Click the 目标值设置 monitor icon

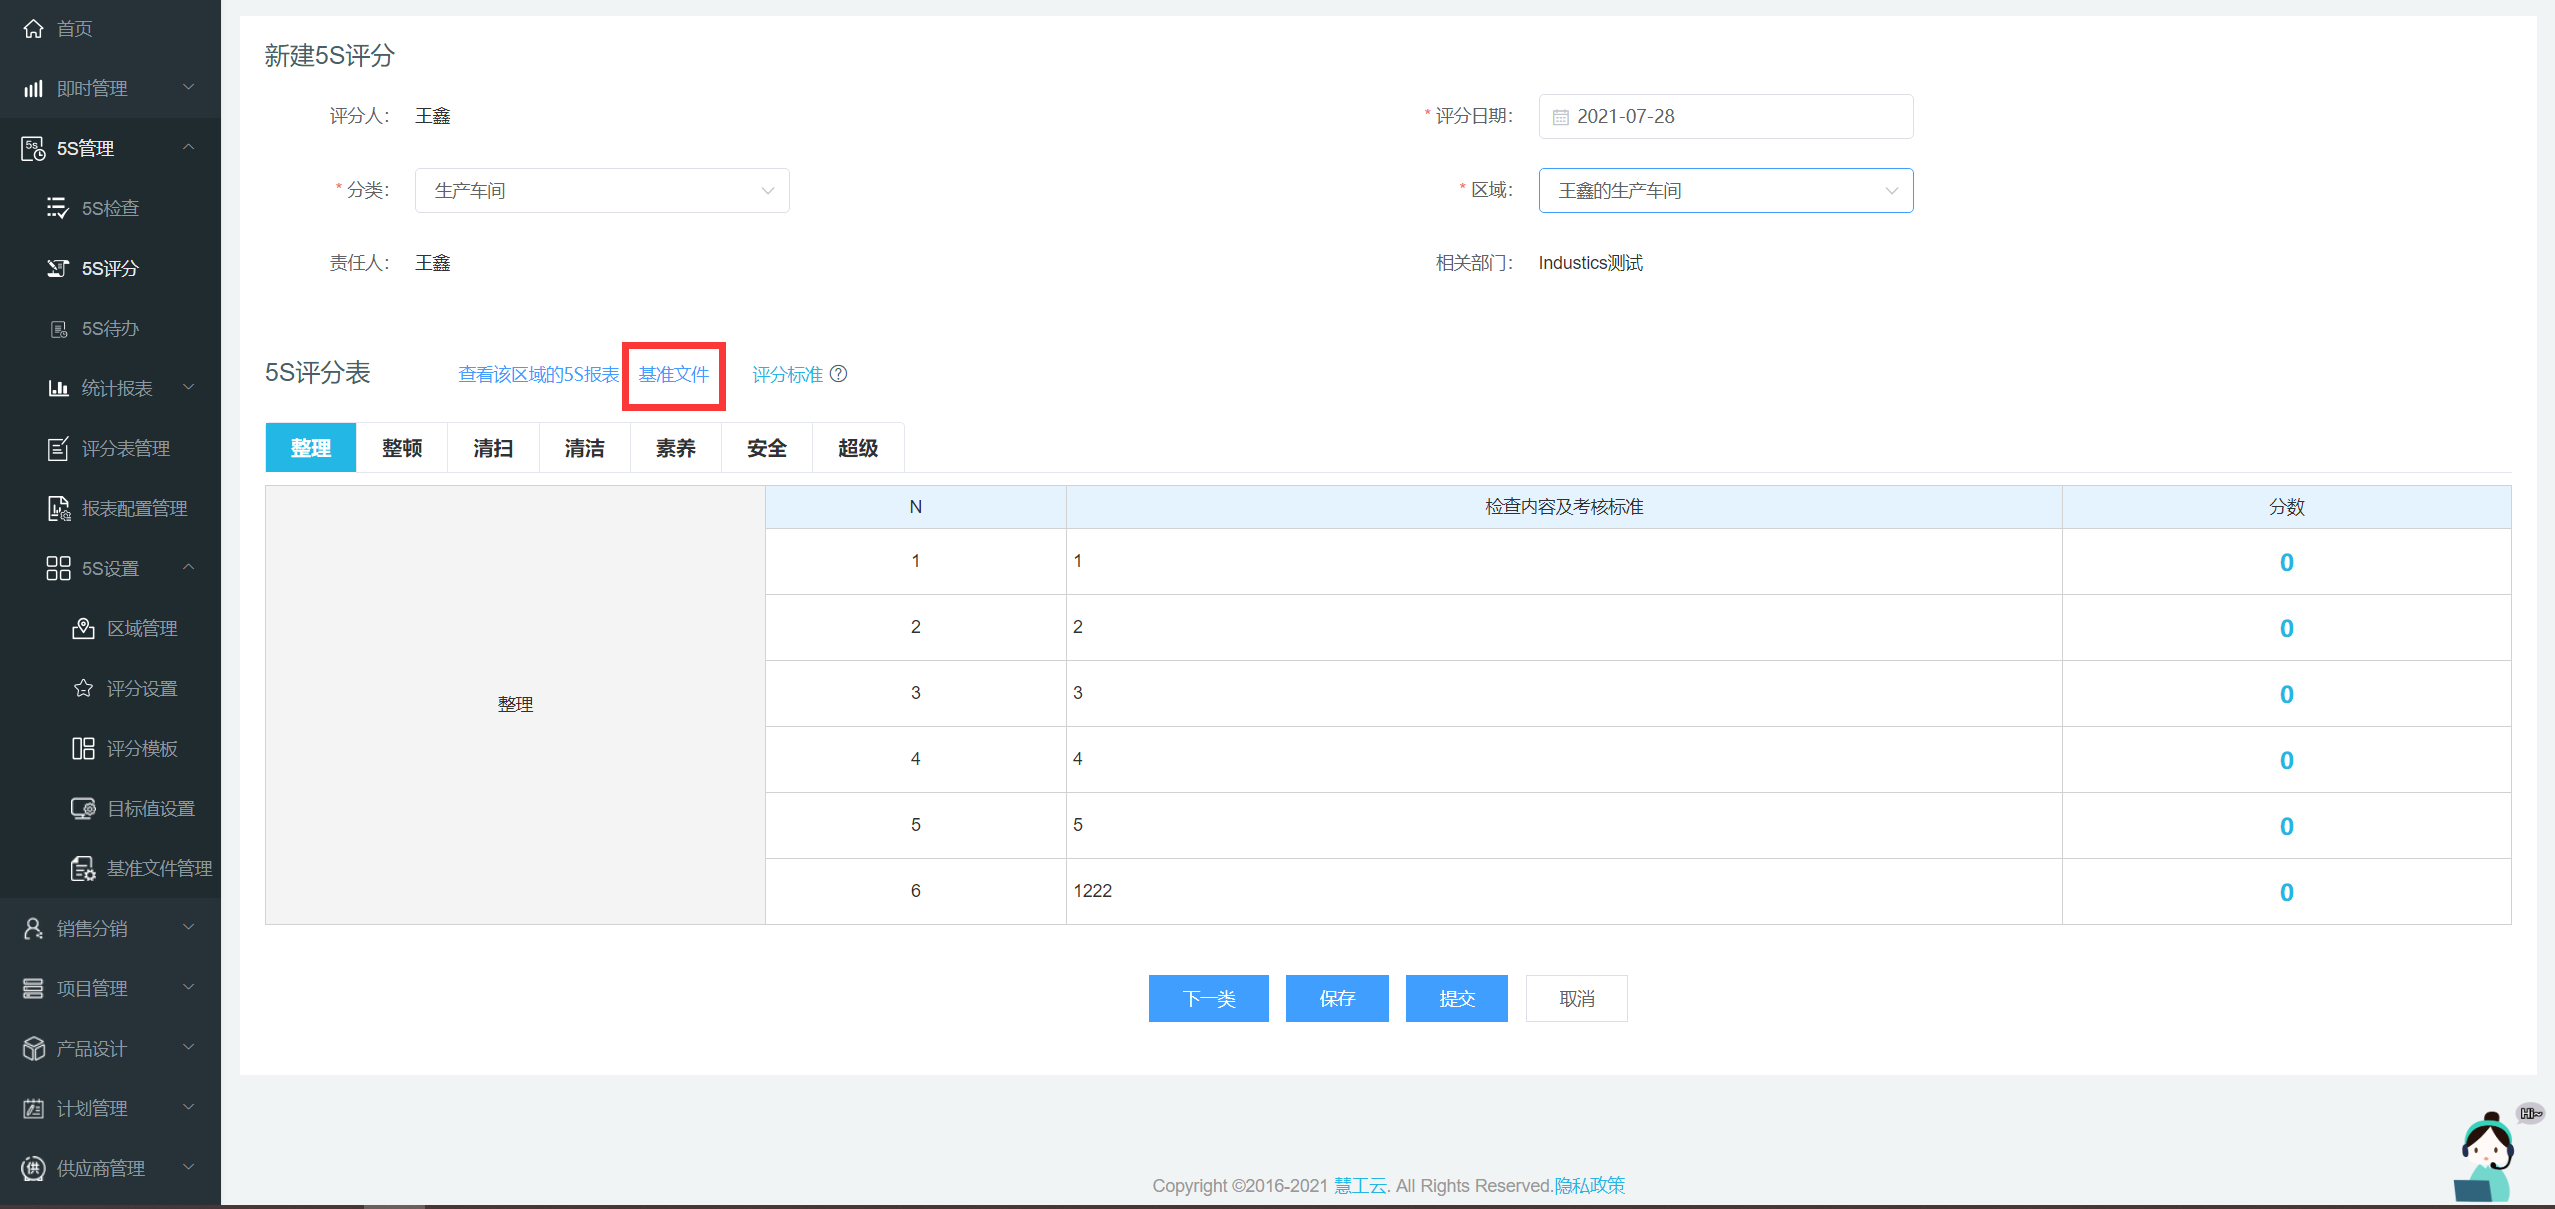coord(84,808)
